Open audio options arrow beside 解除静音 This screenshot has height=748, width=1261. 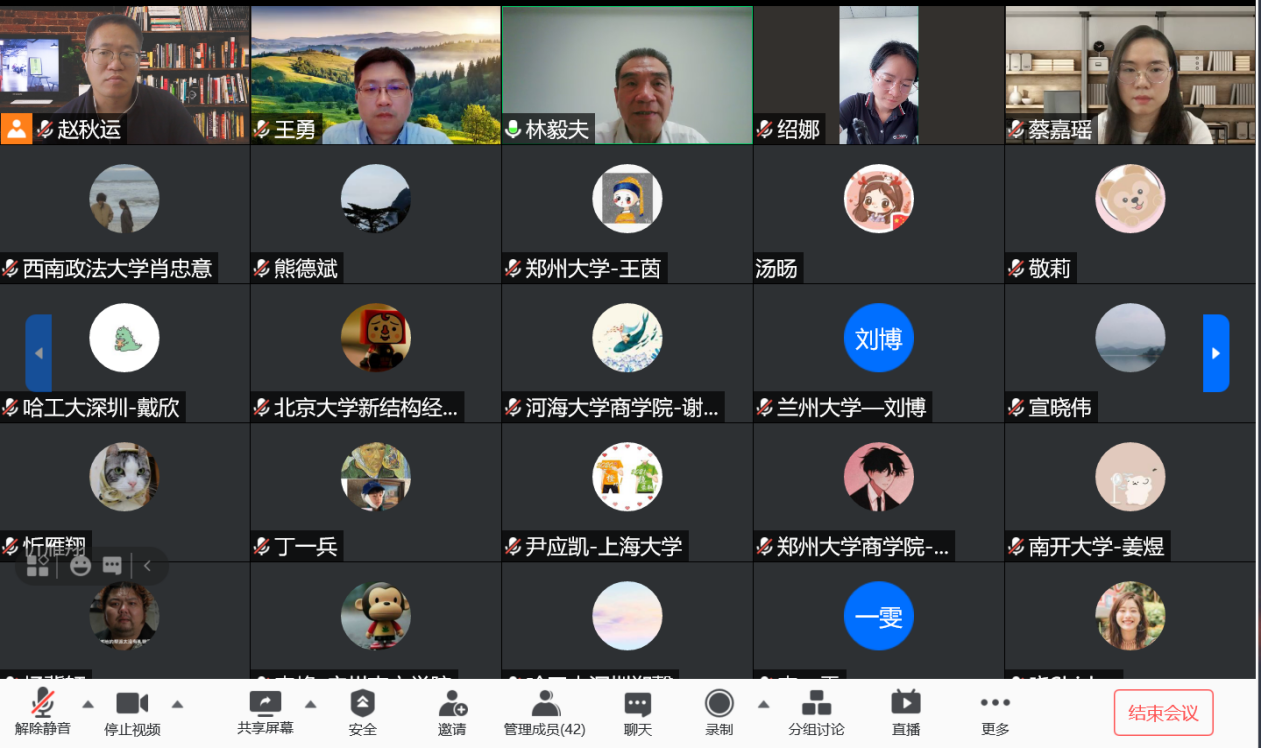tap(88, 704)
